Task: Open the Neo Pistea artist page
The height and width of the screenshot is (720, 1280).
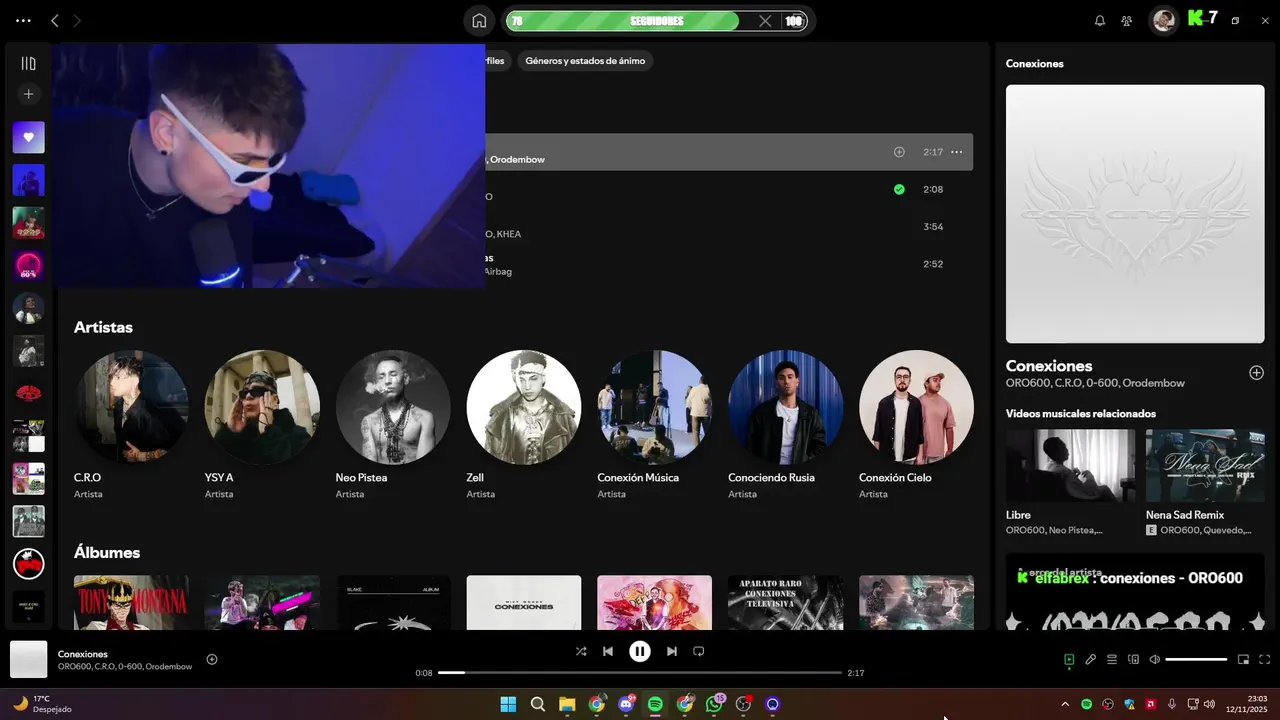Action: (x=393, y=407)
